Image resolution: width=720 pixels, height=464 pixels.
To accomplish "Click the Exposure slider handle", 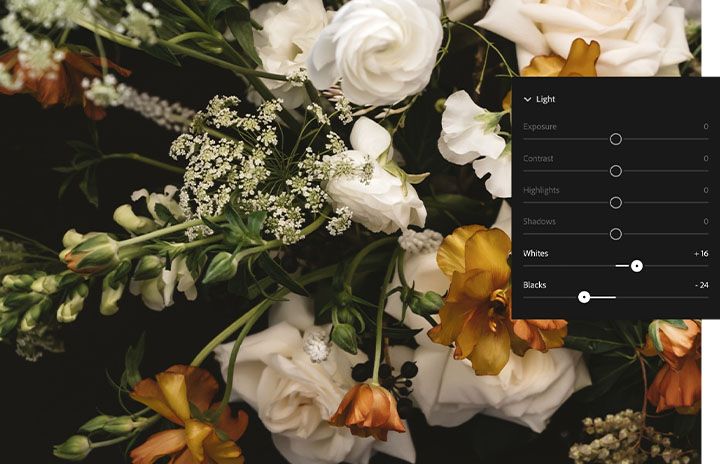I will [616, 139].
